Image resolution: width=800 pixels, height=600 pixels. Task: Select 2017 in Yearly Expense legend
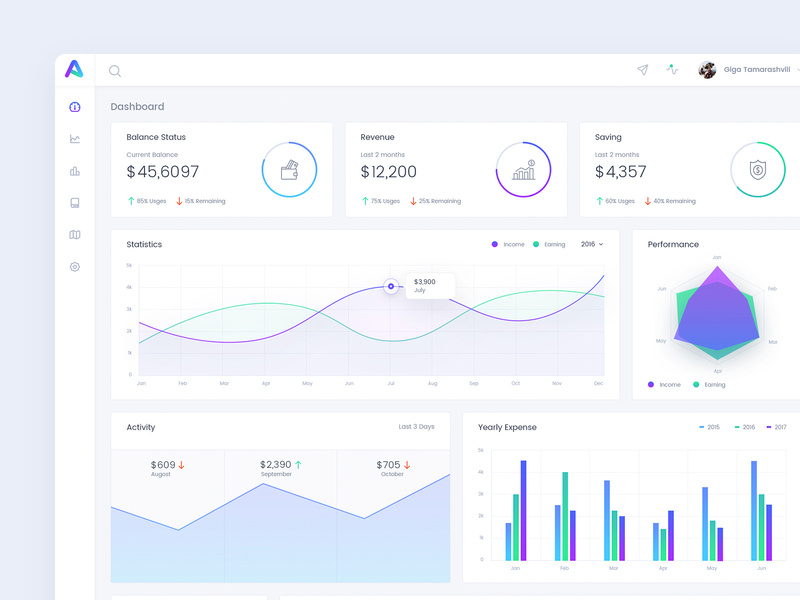[777, 427]
